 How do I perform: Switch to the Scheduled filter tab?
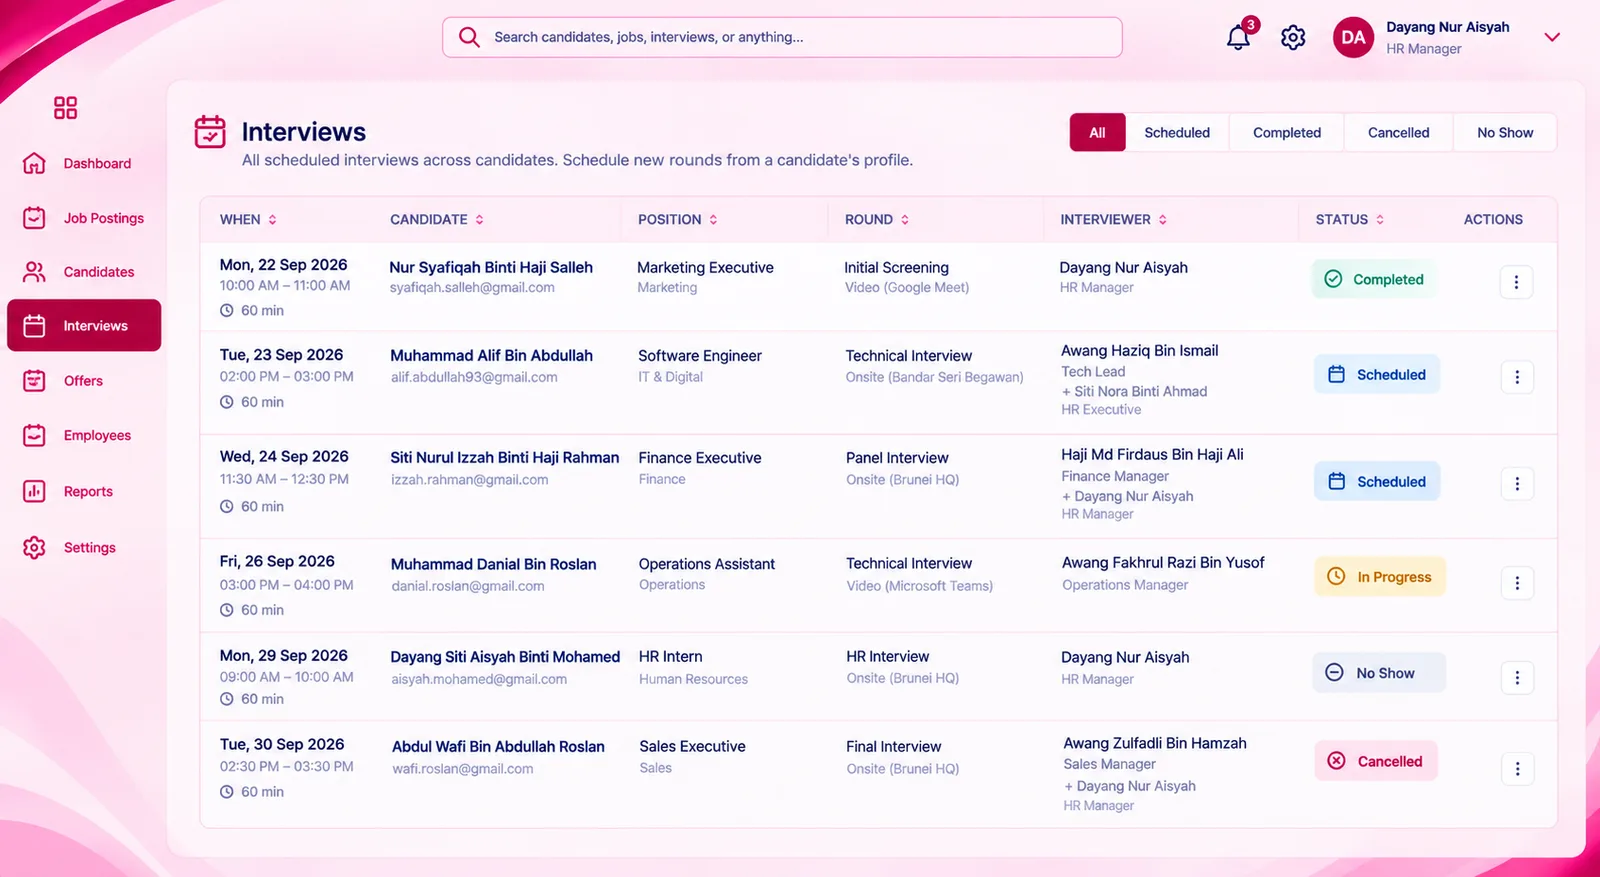point(1177,132)
